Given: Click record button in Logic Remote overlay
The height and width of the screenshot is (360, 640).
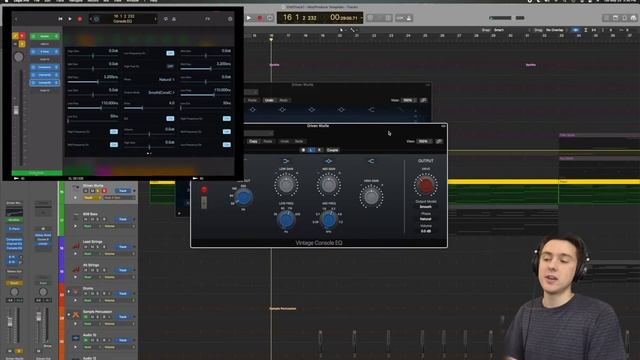Looking at the screenshot, I should coord(80,19).
